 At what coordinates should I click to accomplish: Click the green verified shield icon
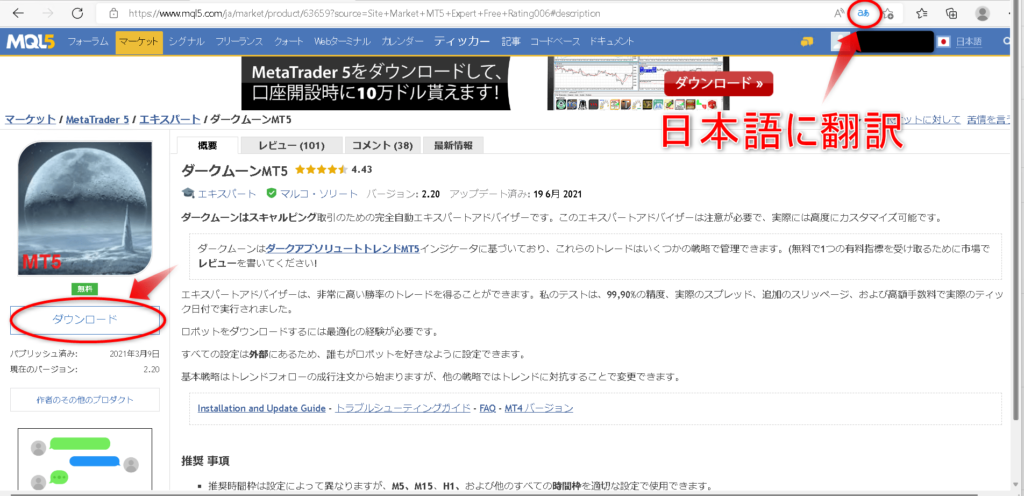[272, 194]
